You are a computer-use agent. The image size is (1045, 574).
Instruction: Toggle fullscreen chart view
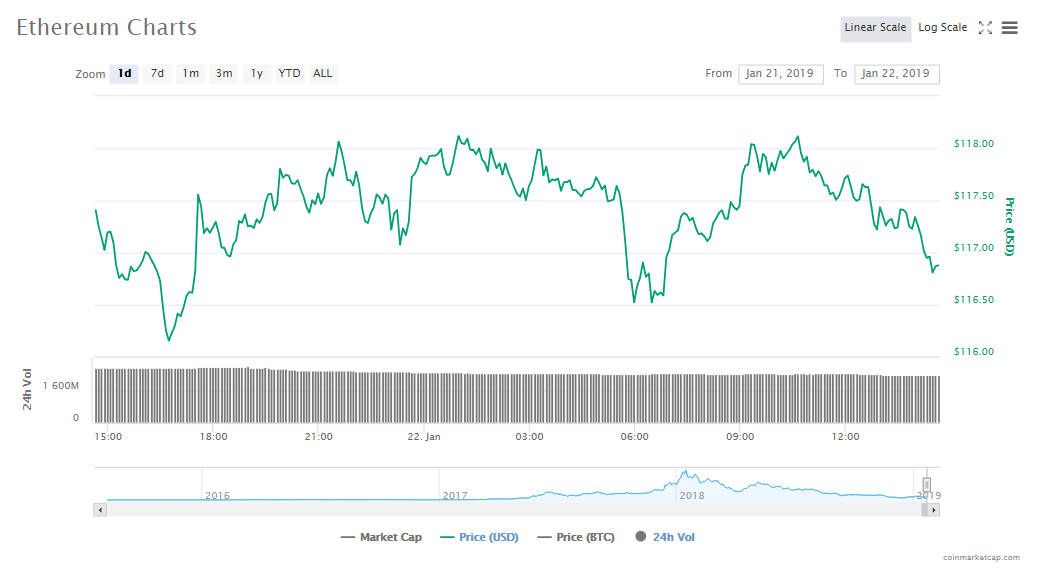pyautogui.click(x=985, y=28)
